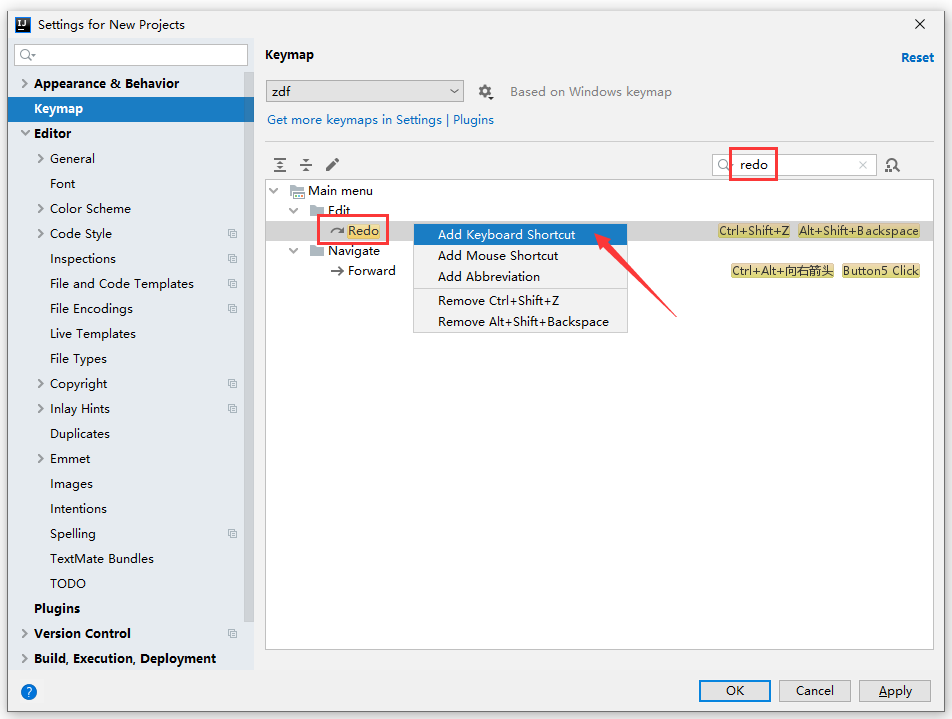
Task: Open the Plugins link under keymap
Action: 473,120
